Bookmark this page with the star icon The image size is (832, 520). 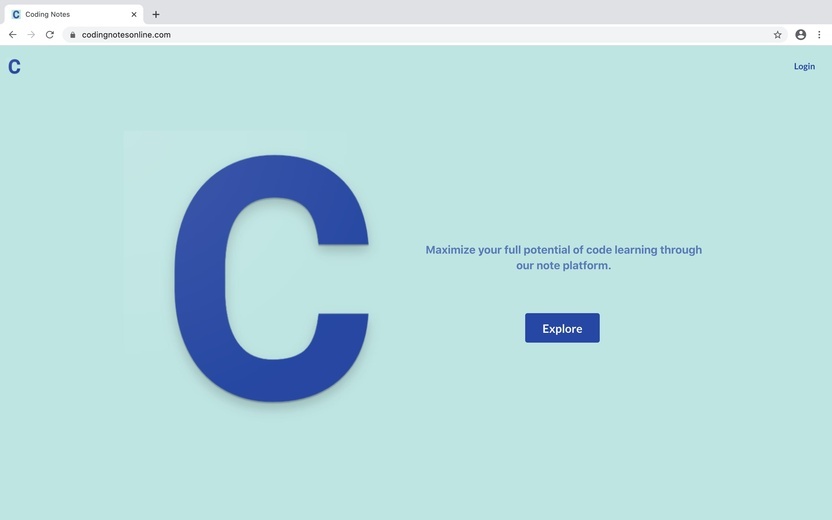[x=777, y=34]
